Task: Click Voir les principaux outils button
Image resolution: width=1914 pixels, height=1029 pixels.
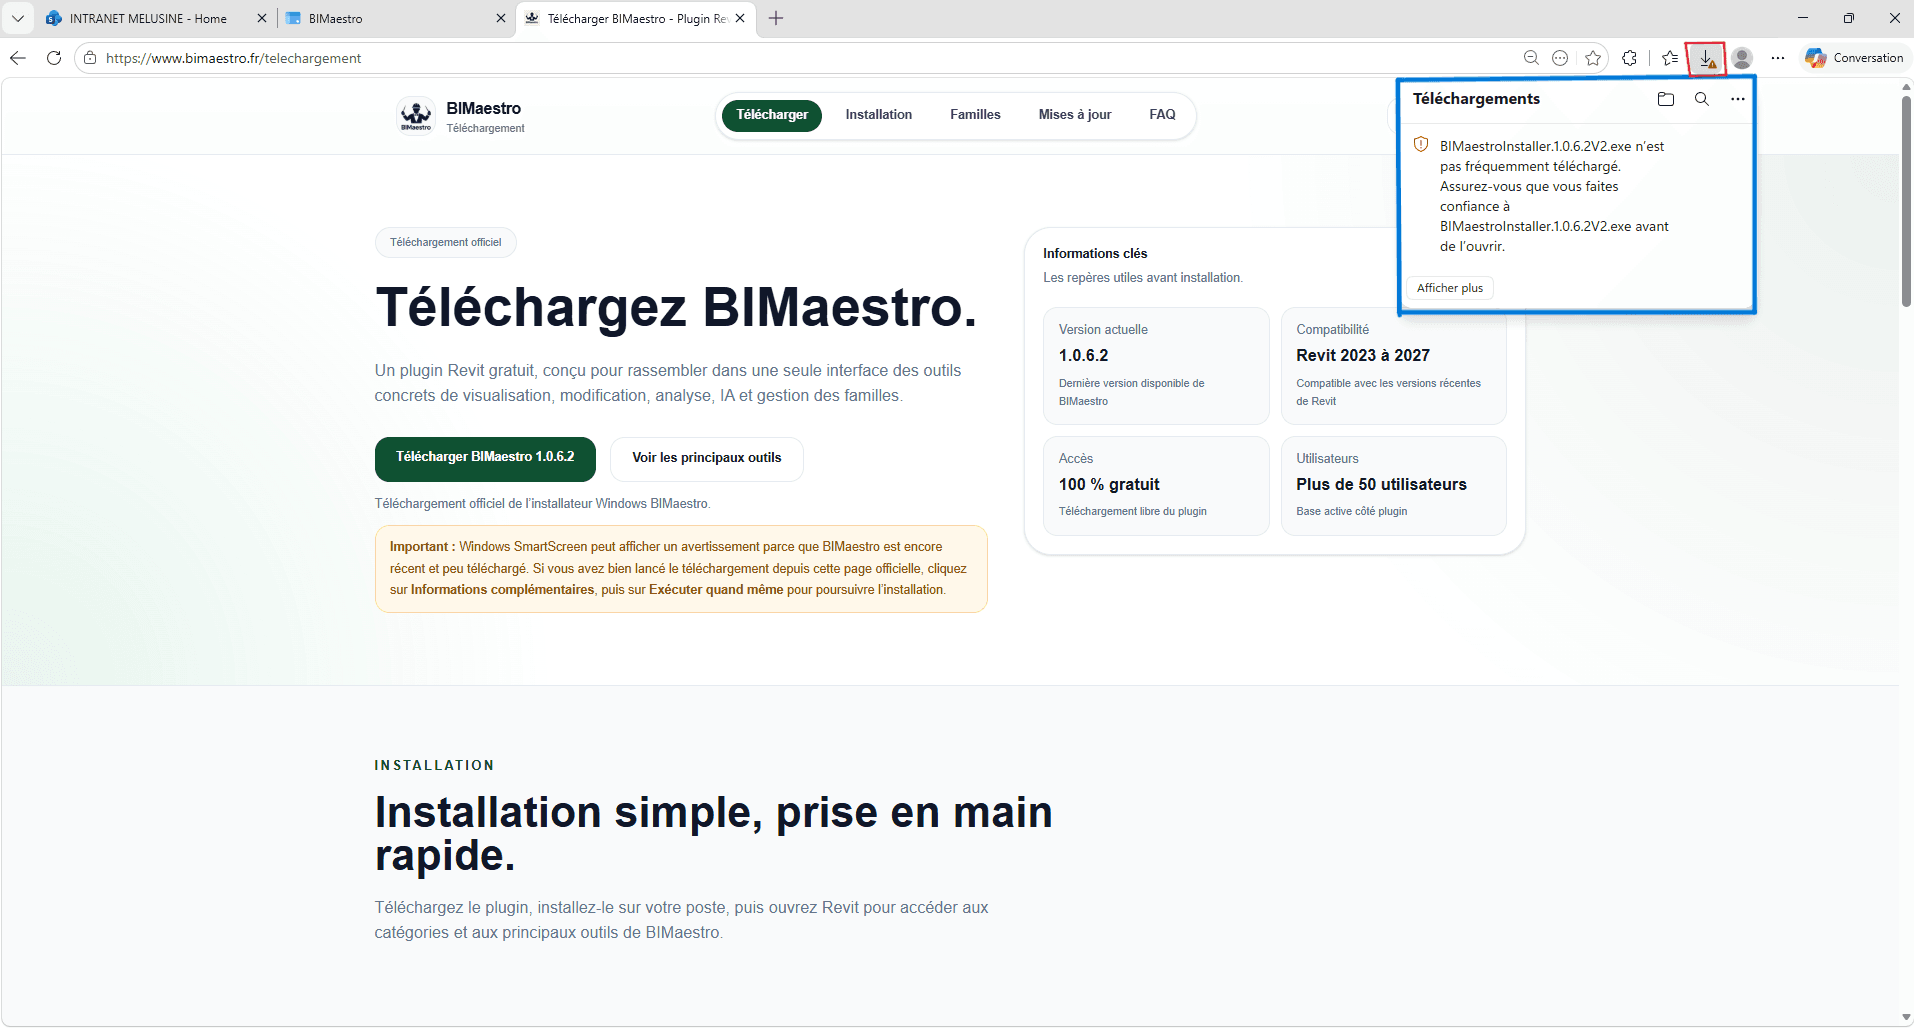Action: pos(707,458)
